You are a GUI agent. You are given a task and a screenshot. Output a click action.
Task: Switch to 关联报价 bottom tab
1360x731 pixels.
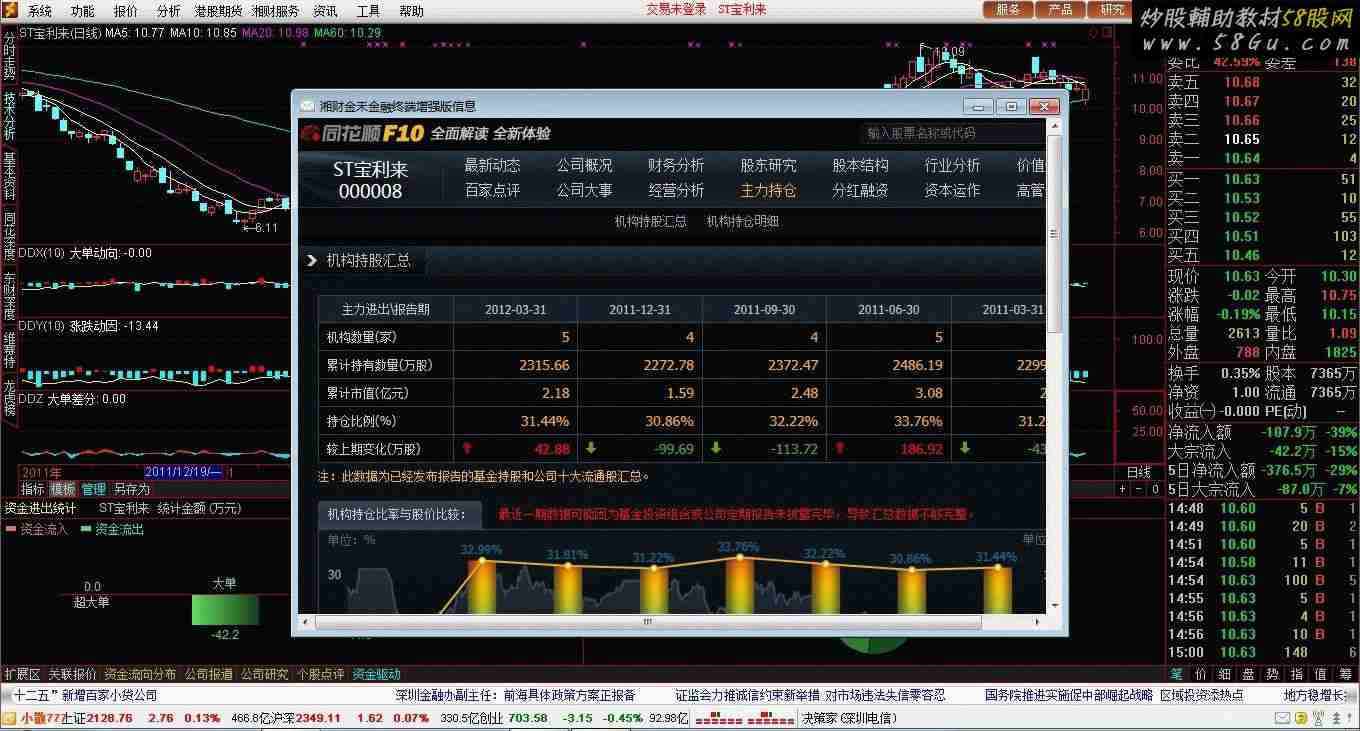[x=73, y=674]
